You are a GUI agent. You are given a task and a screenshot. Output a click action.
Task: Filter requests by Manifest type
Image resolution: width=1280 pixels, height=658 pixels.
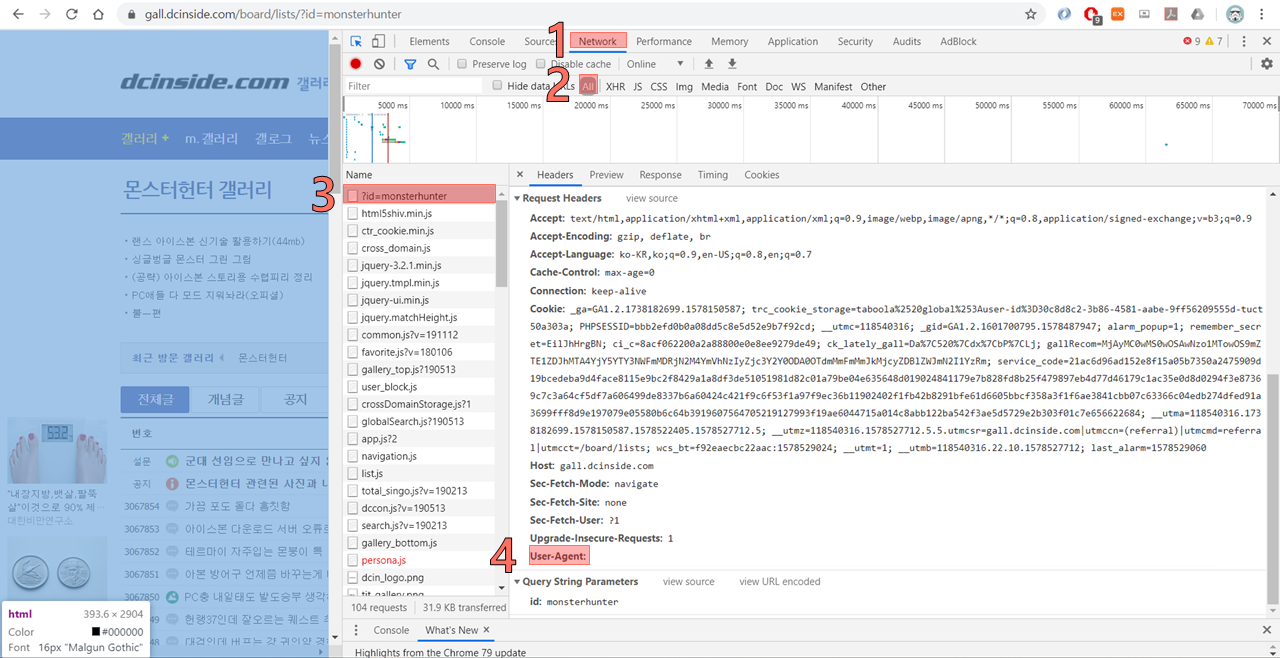point(833,87)
